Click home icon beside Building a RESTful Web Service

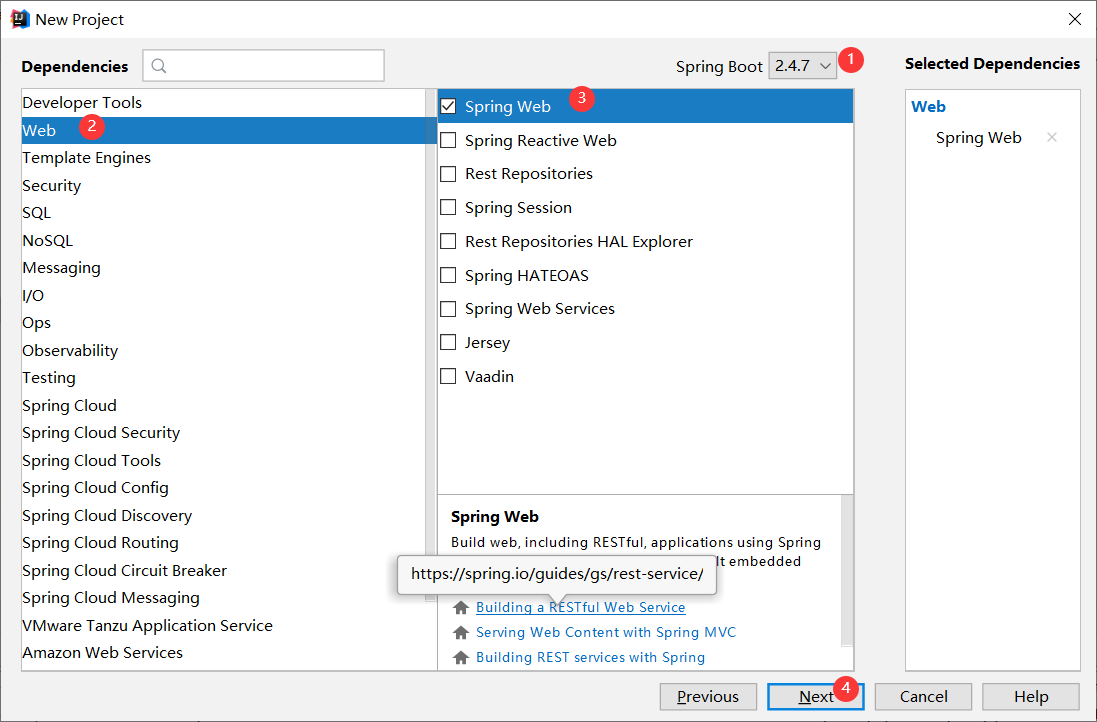tap(461, 607)
